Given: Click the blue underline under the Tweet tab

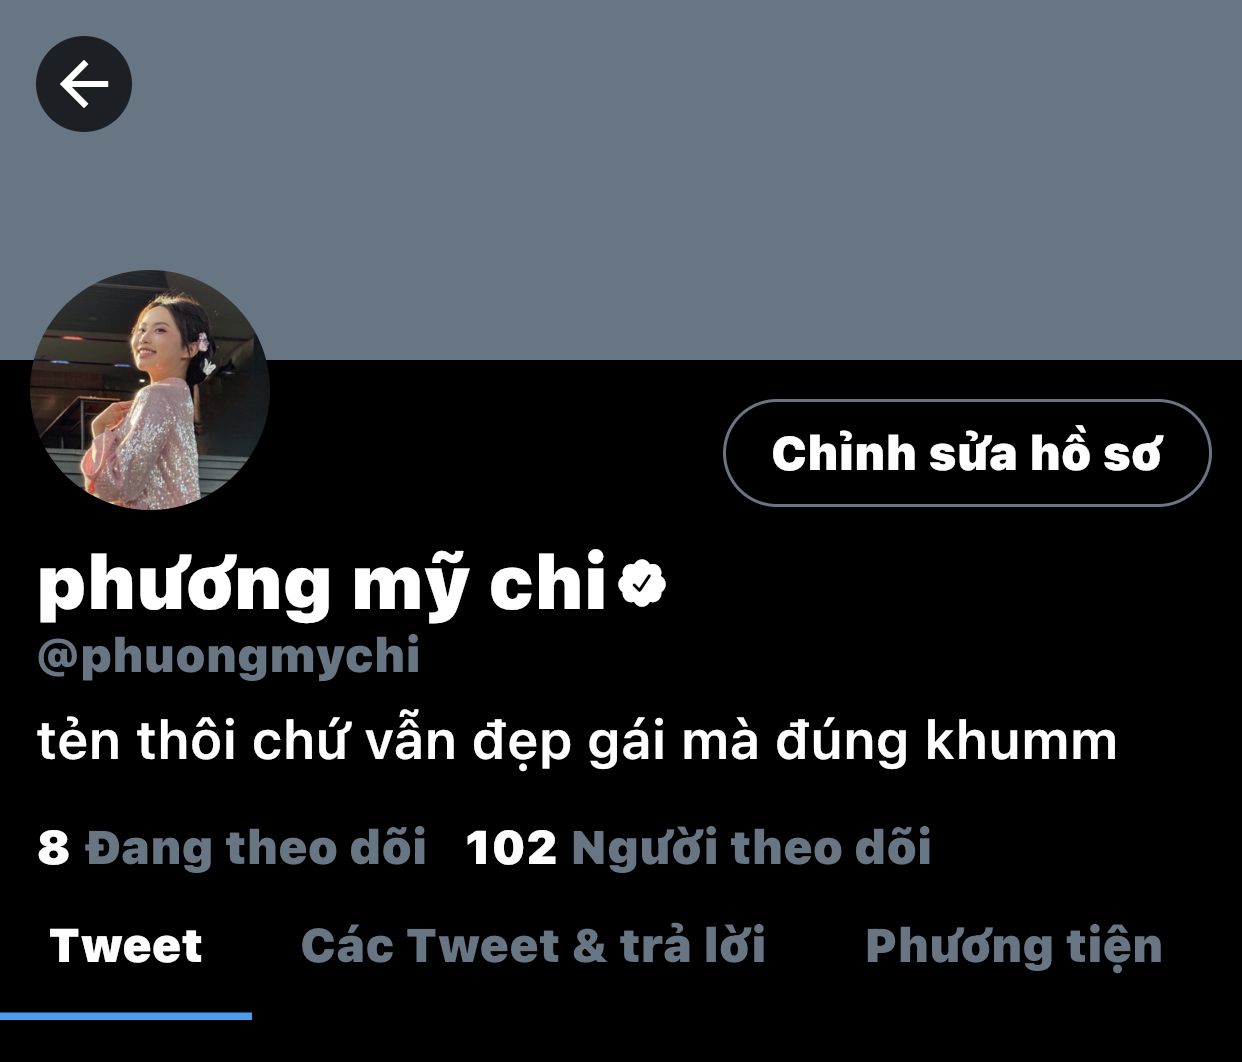Looking at the screenshot, I should pyautogui.click(x=126, y=1016).
